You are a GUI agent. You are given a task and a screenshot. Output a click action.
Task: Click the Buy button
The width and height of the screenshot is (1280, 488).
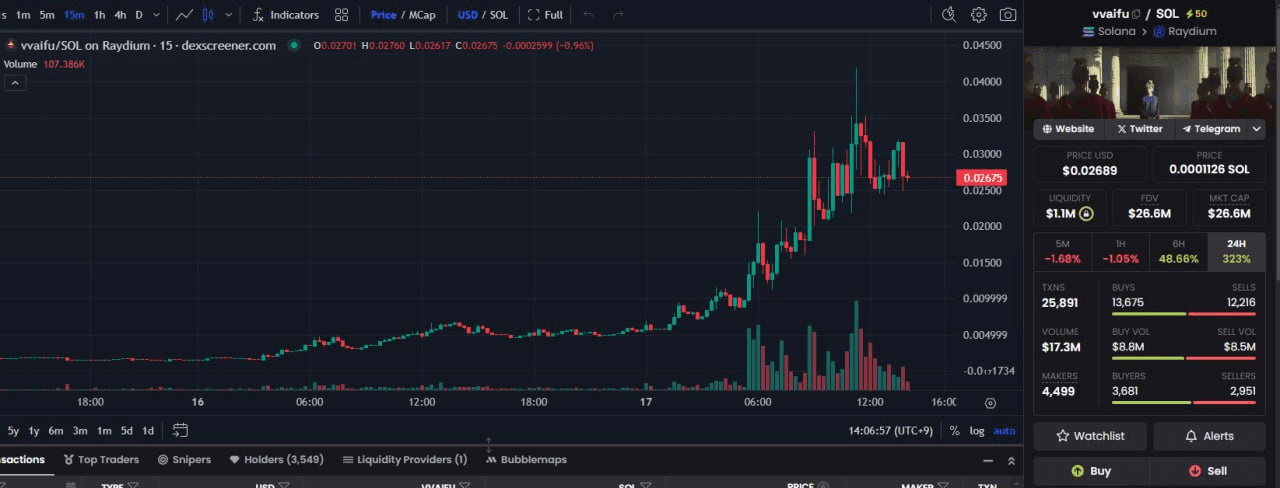[1091, 470]
